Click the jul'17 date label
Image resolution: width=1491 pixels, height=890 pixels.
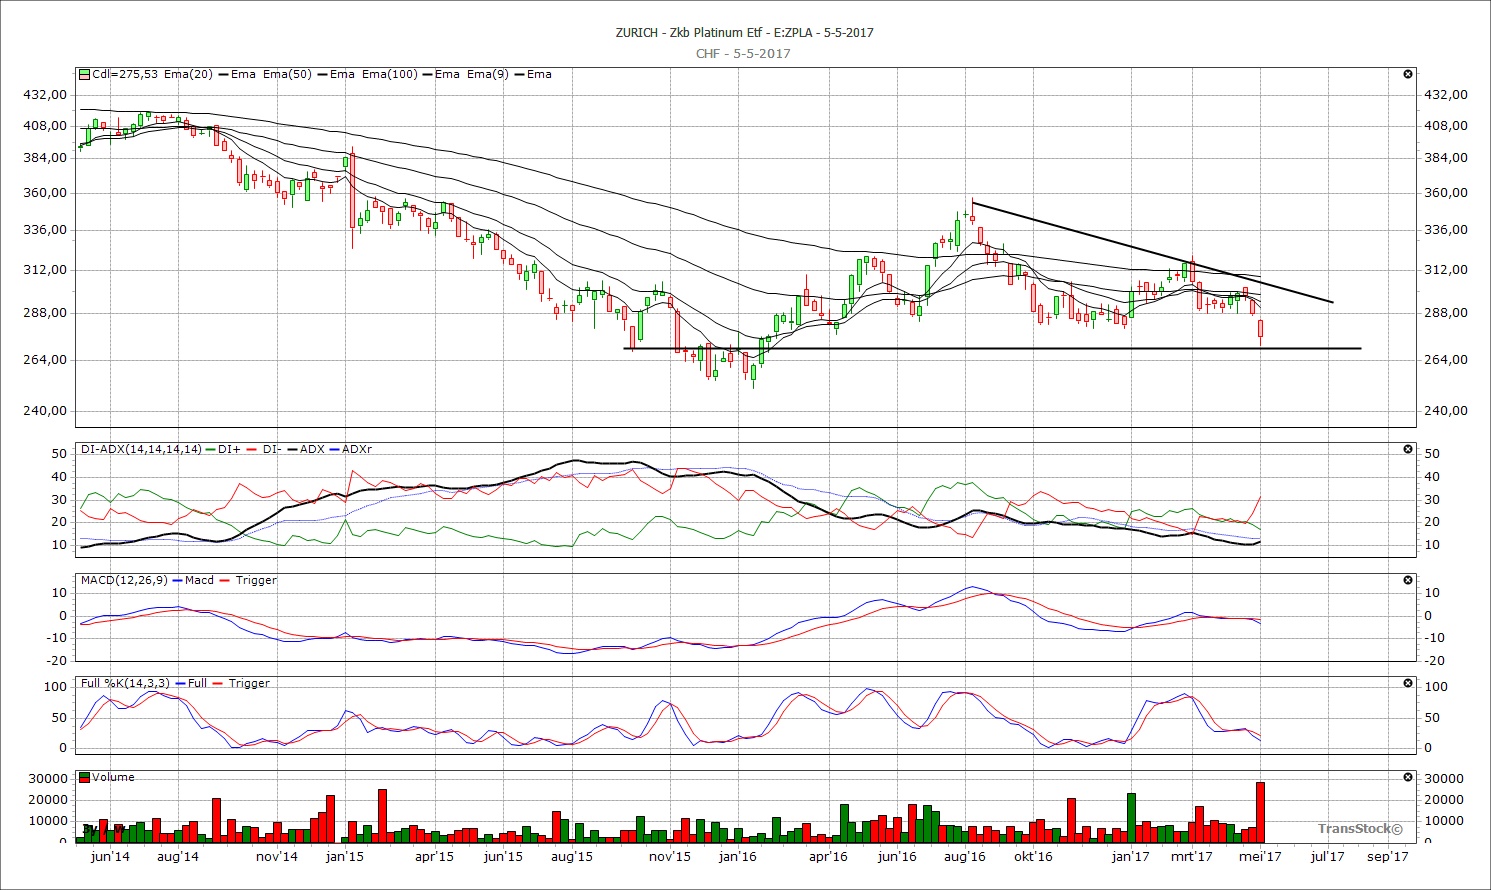[1328, 856]
